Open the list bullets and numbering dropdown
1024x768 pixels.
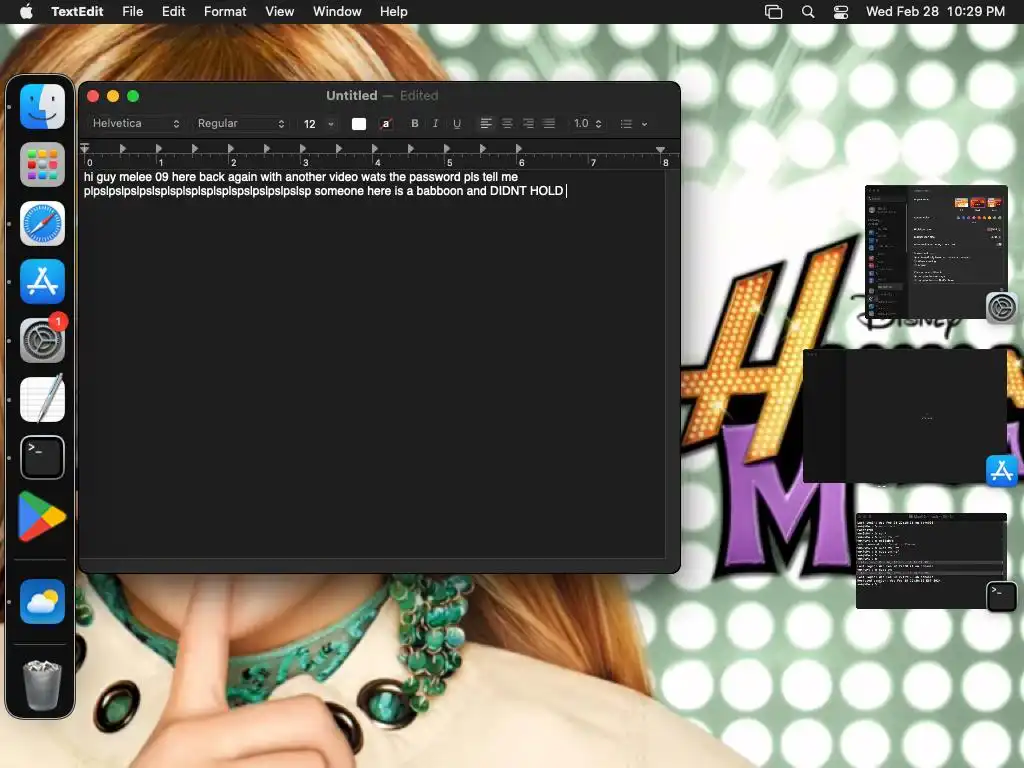click(633, 123)
